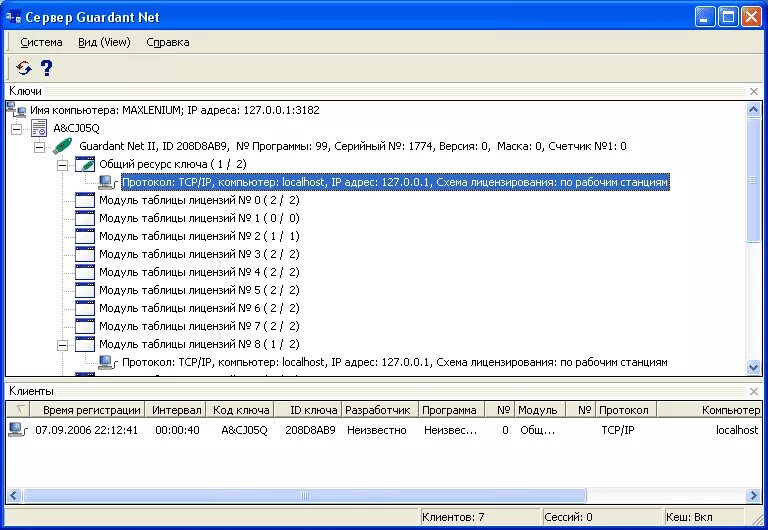Click the Неизвестно developer cell
The width and height of the screenshot is (768, 530).
[377, 430]
